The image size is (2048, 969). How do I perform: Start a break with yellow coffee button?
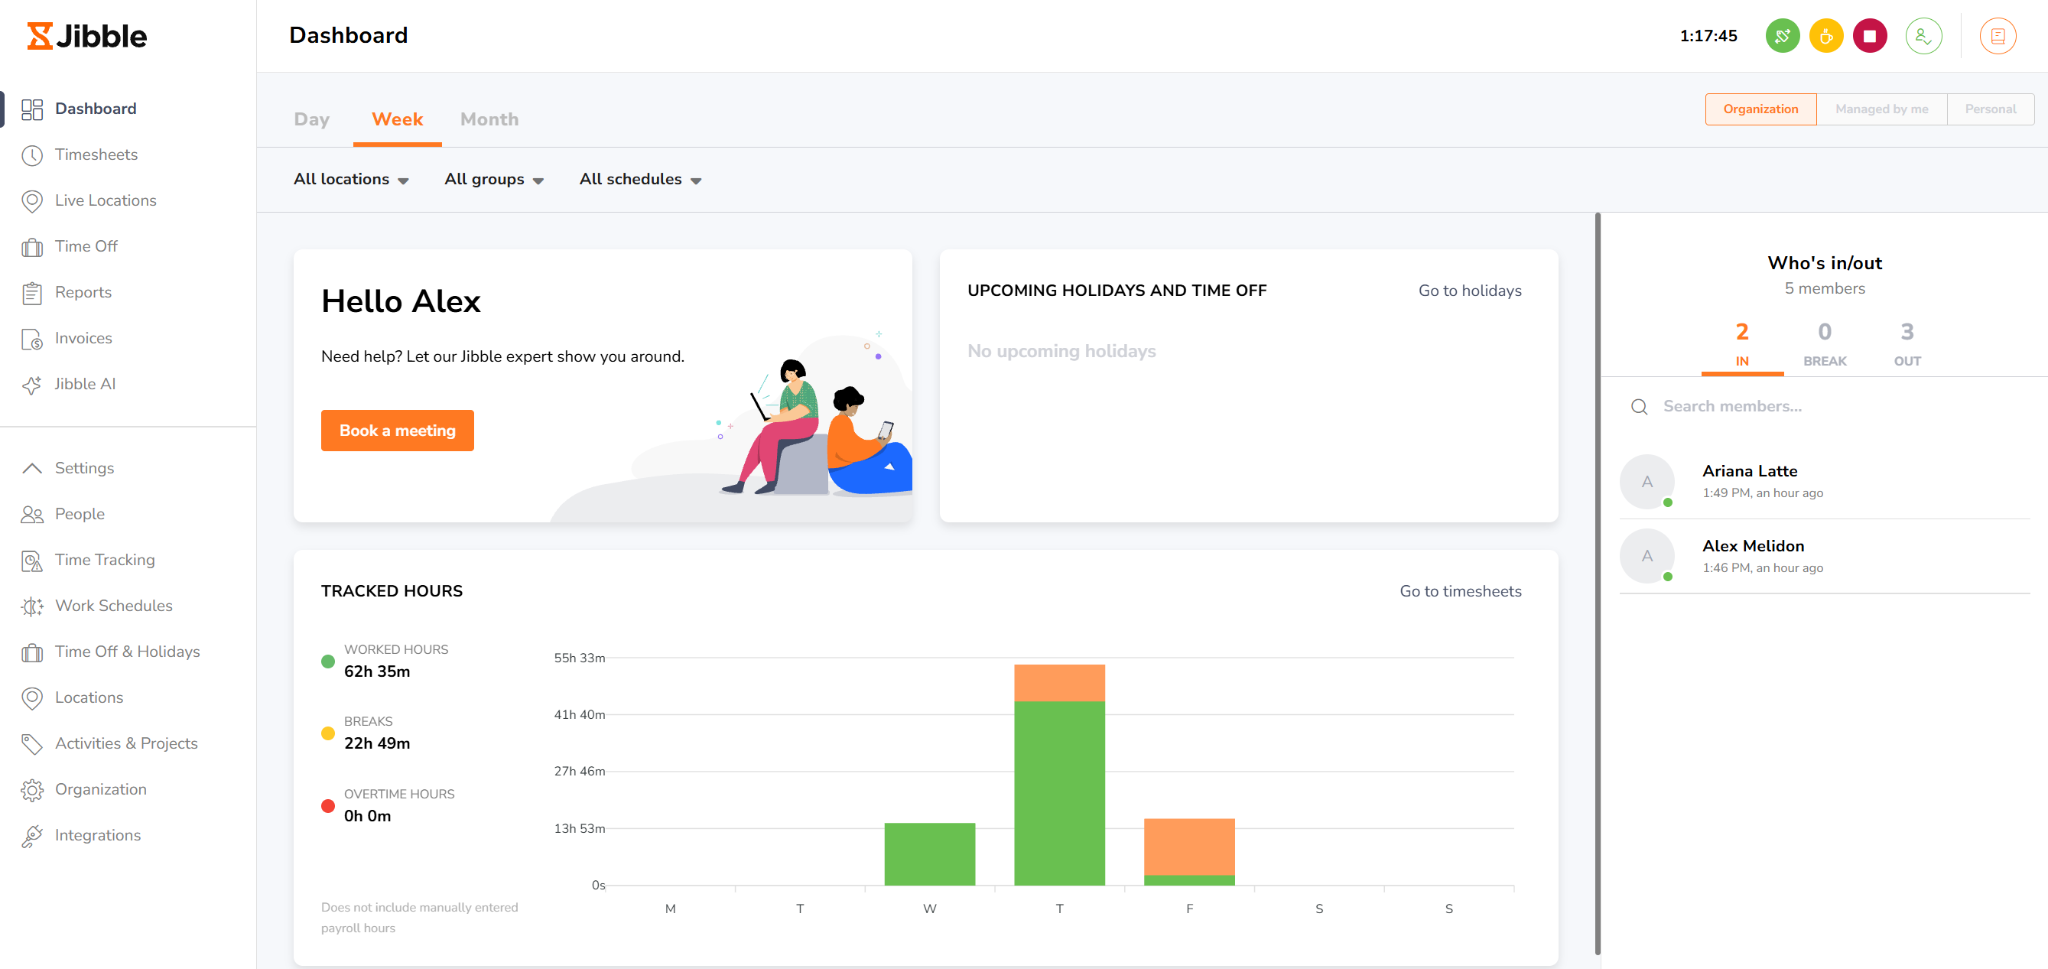point(1826,36)
